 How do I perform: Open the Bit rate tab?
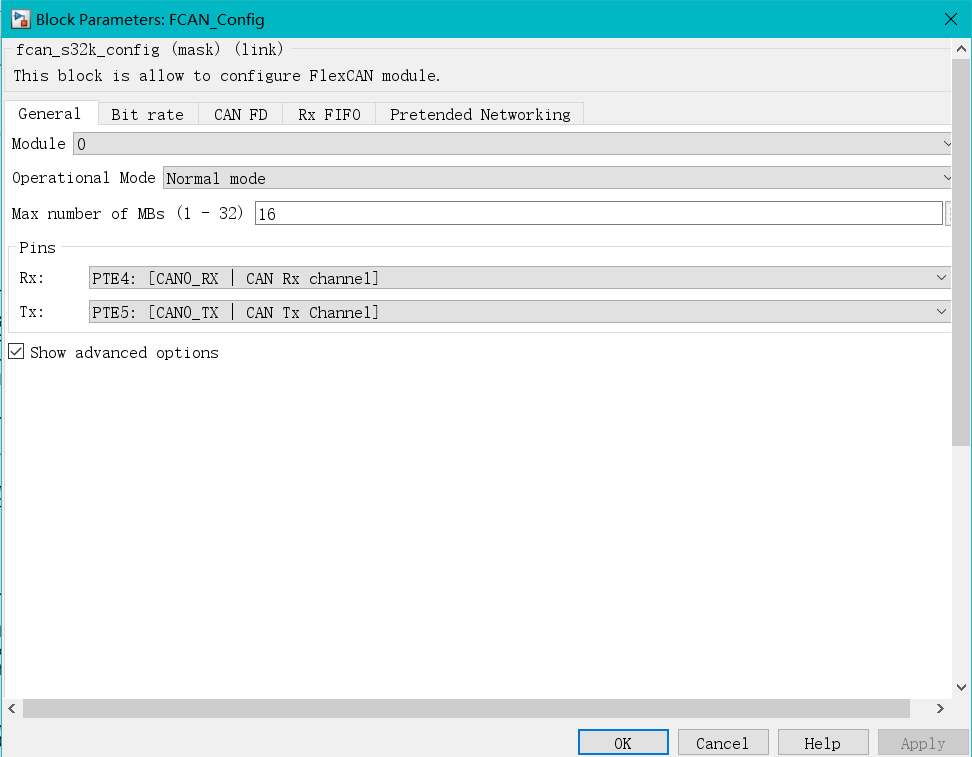[x=148, y=115]
